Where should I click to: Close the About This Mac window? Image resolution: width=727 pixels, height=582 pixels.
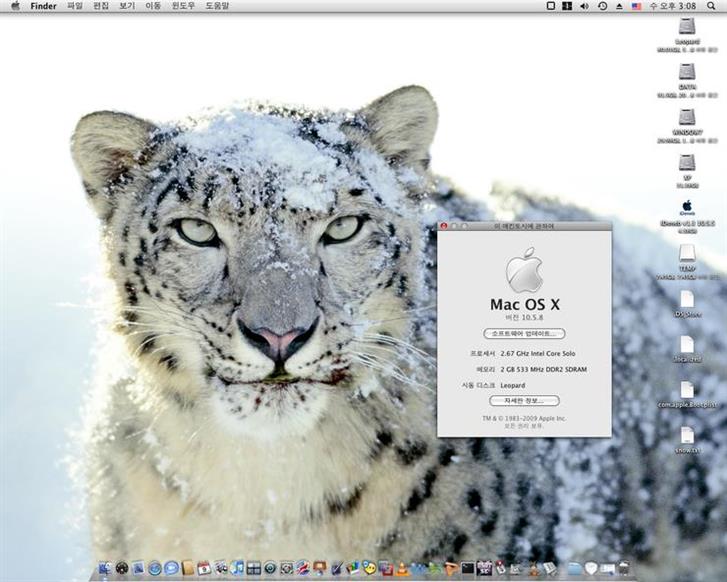[x=444, y=226]
